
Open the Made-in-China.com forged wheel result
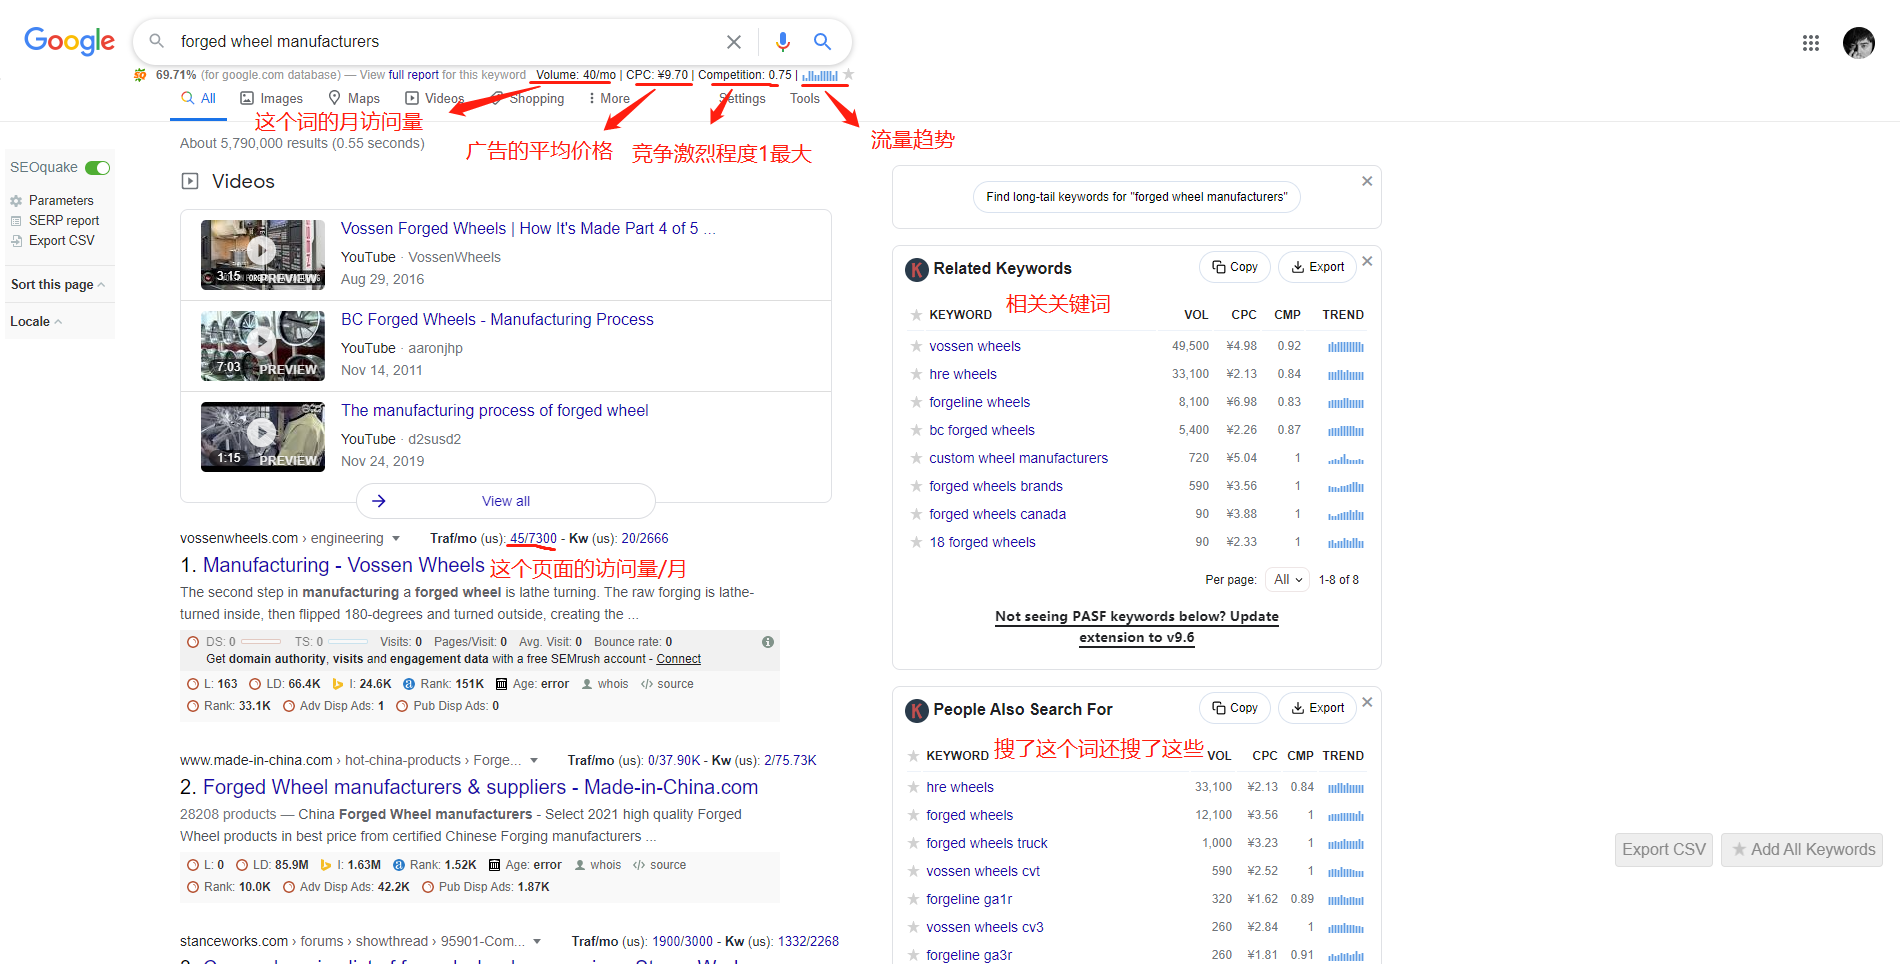click(x=481, y=788)
